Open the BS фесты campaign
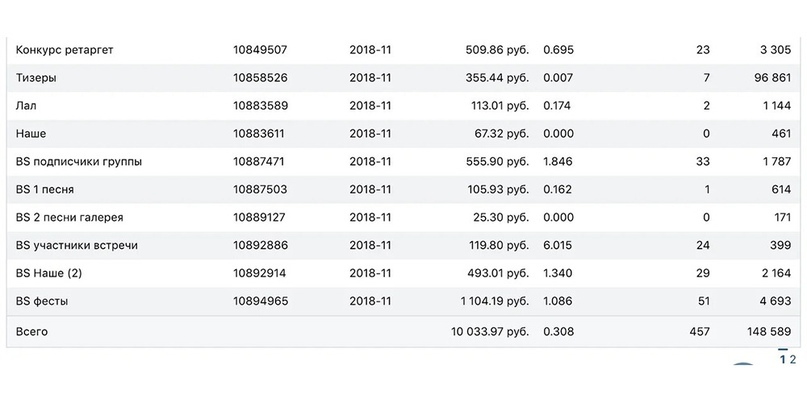 coord(42,301)
